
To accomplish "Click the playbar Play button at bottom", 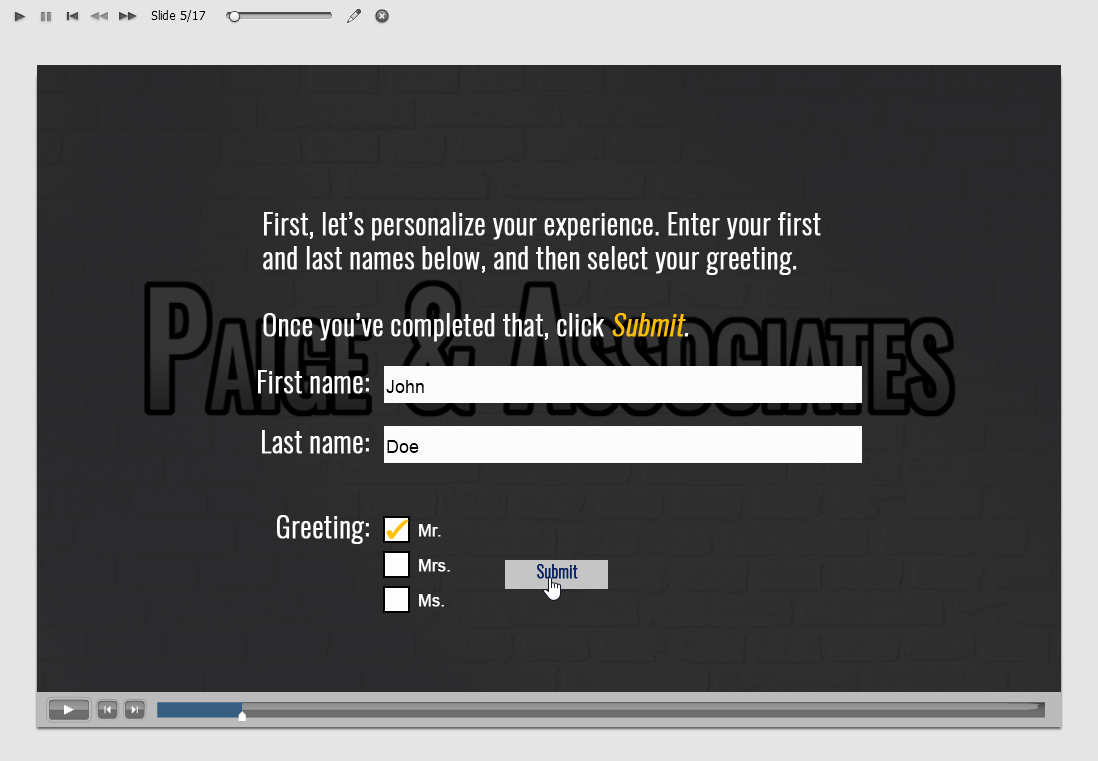I will [68, 710].
